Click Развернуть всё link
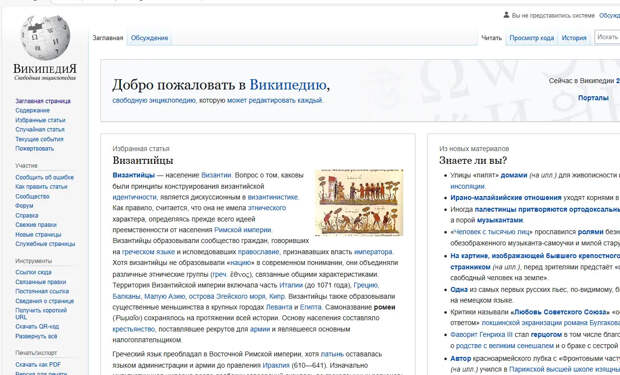 pos(36,336)
